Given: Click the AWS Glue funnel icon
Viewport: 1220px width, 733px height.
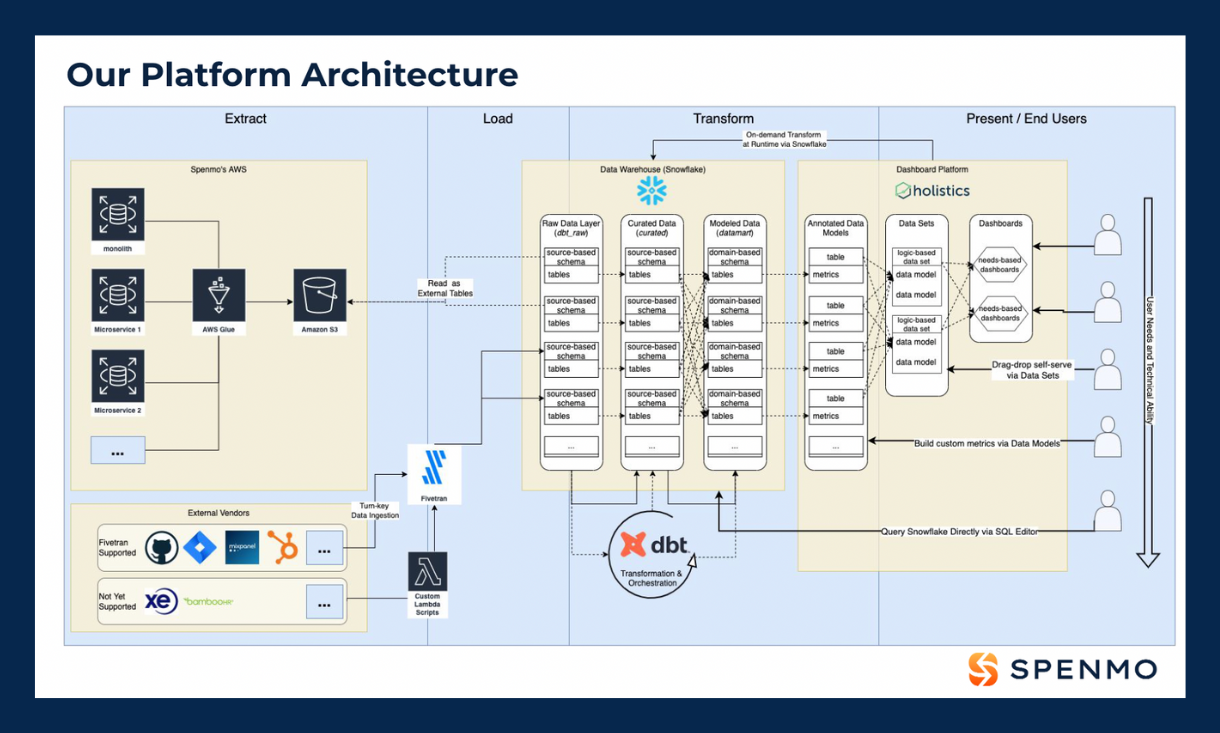Looking at the screenshot, I should [219, 295].
